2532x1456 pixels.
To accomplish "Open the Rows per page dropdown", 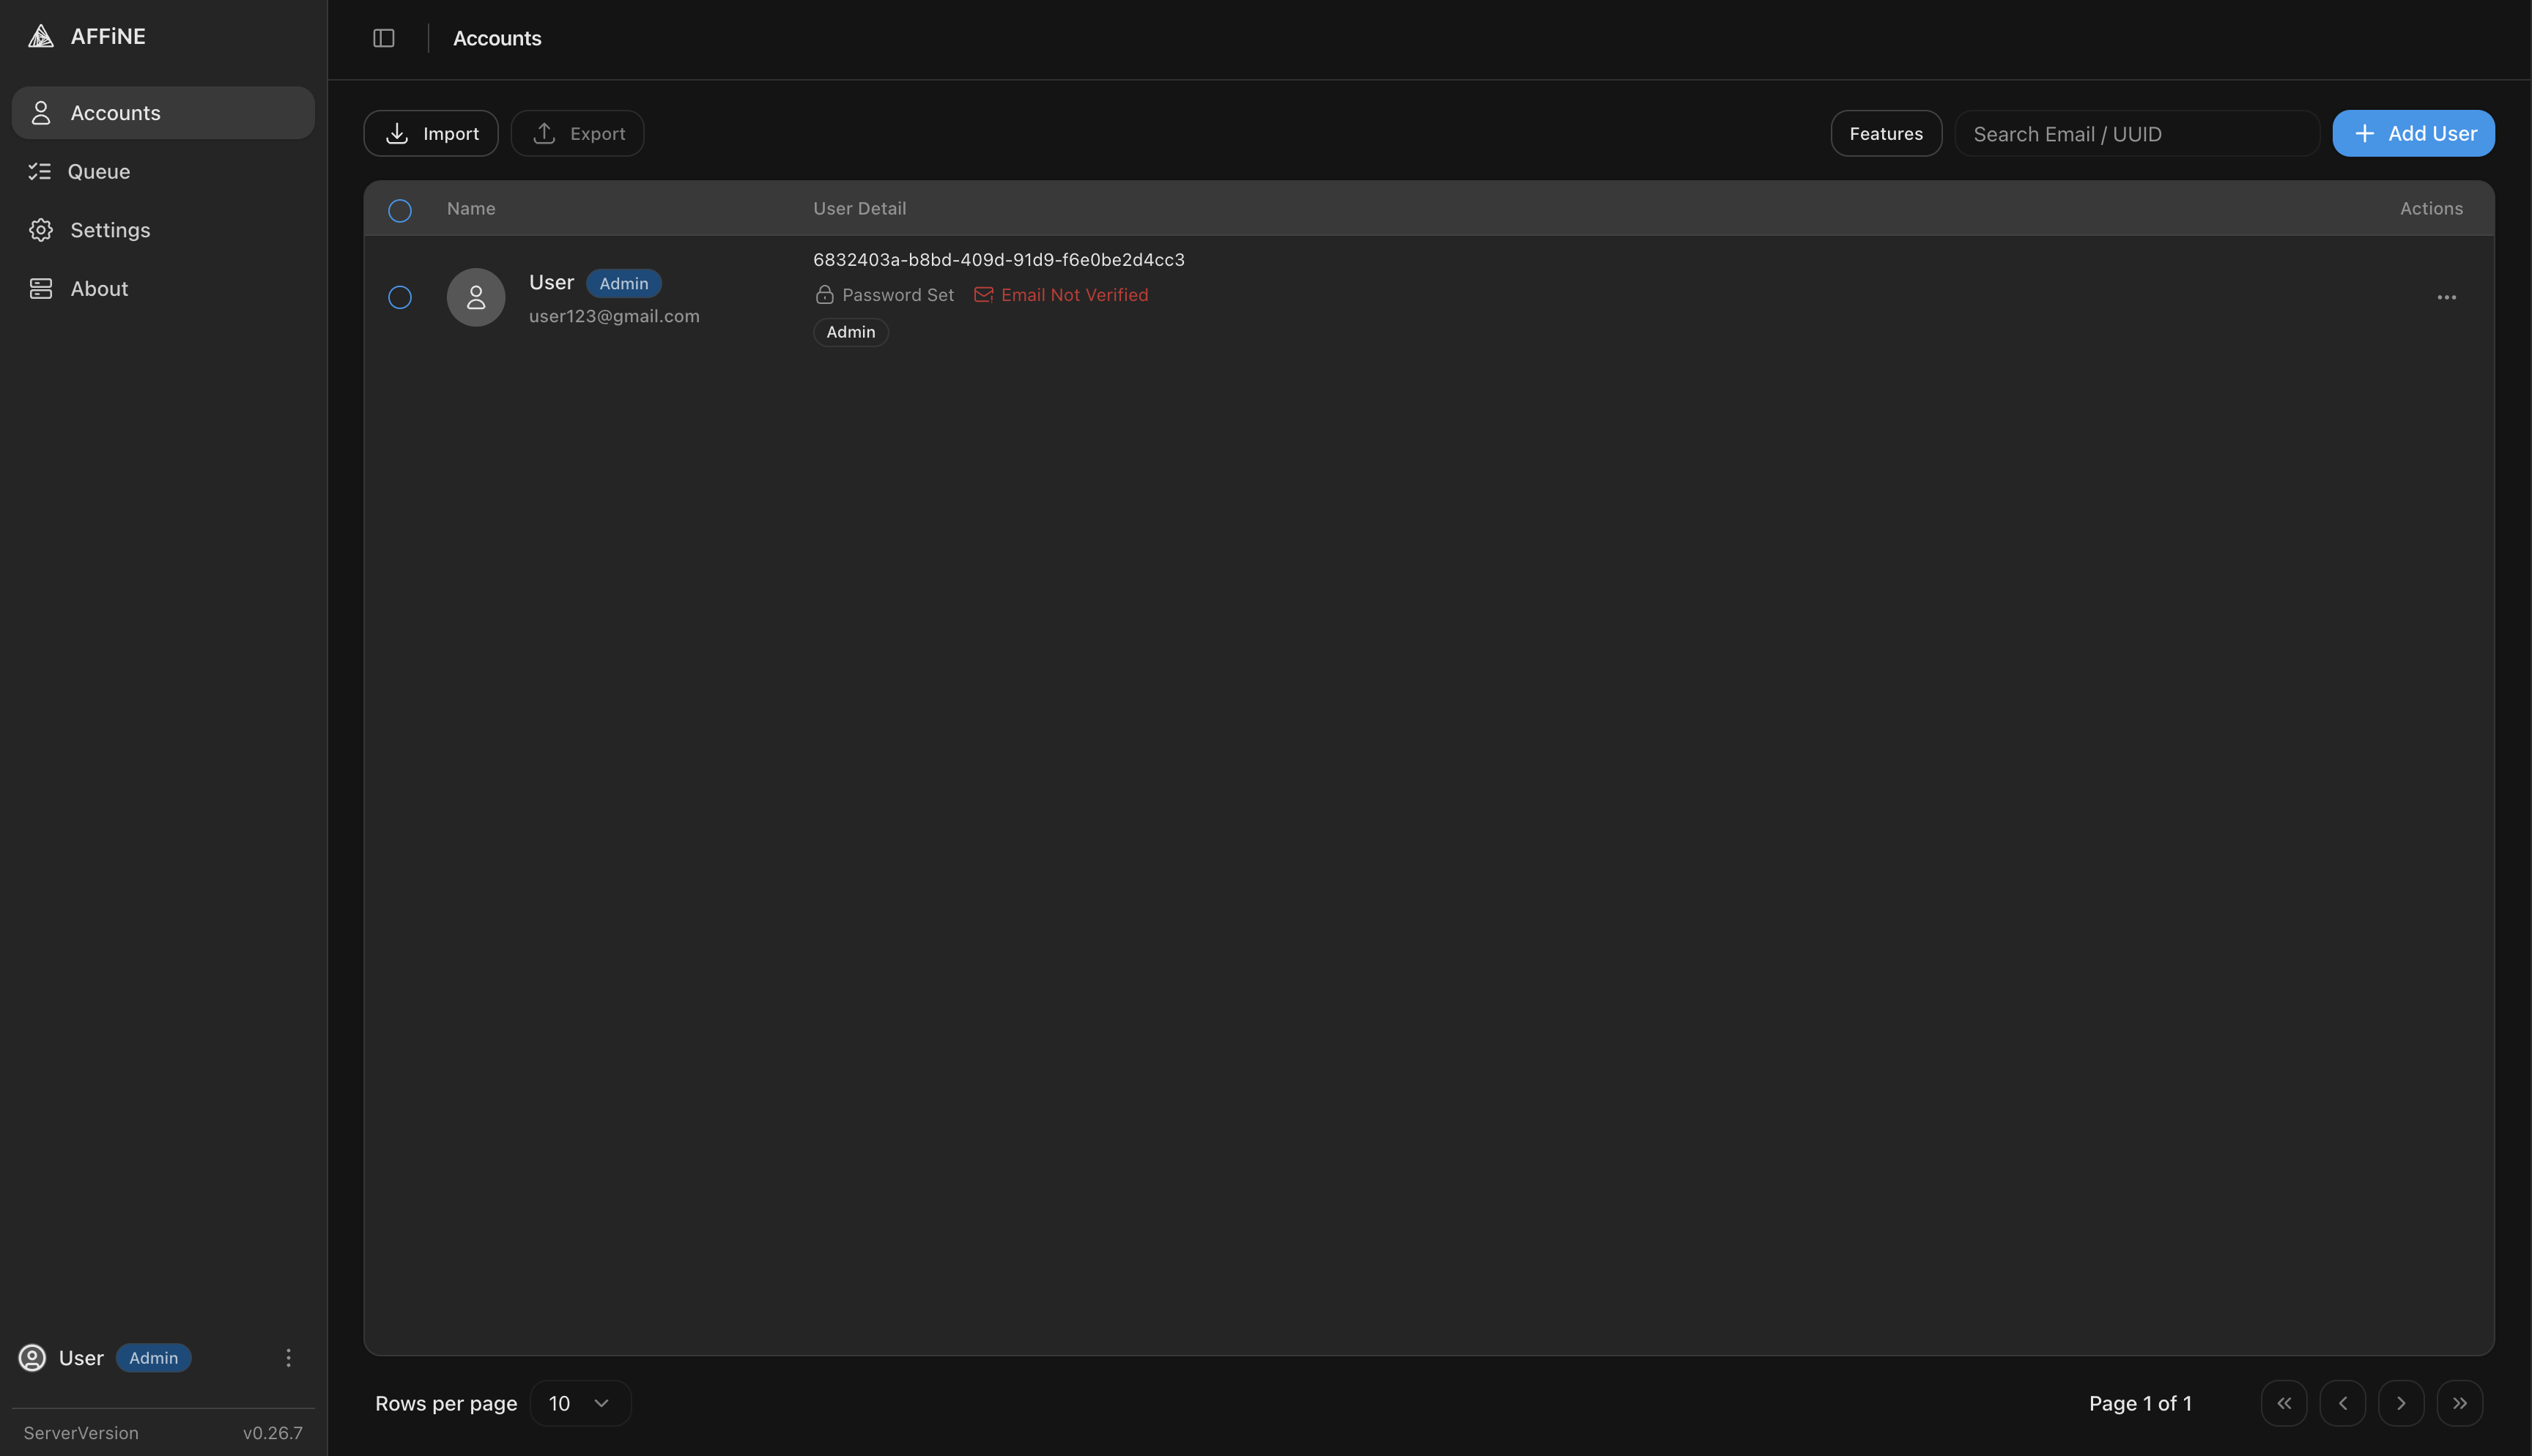I will [x=580, y=1403].
